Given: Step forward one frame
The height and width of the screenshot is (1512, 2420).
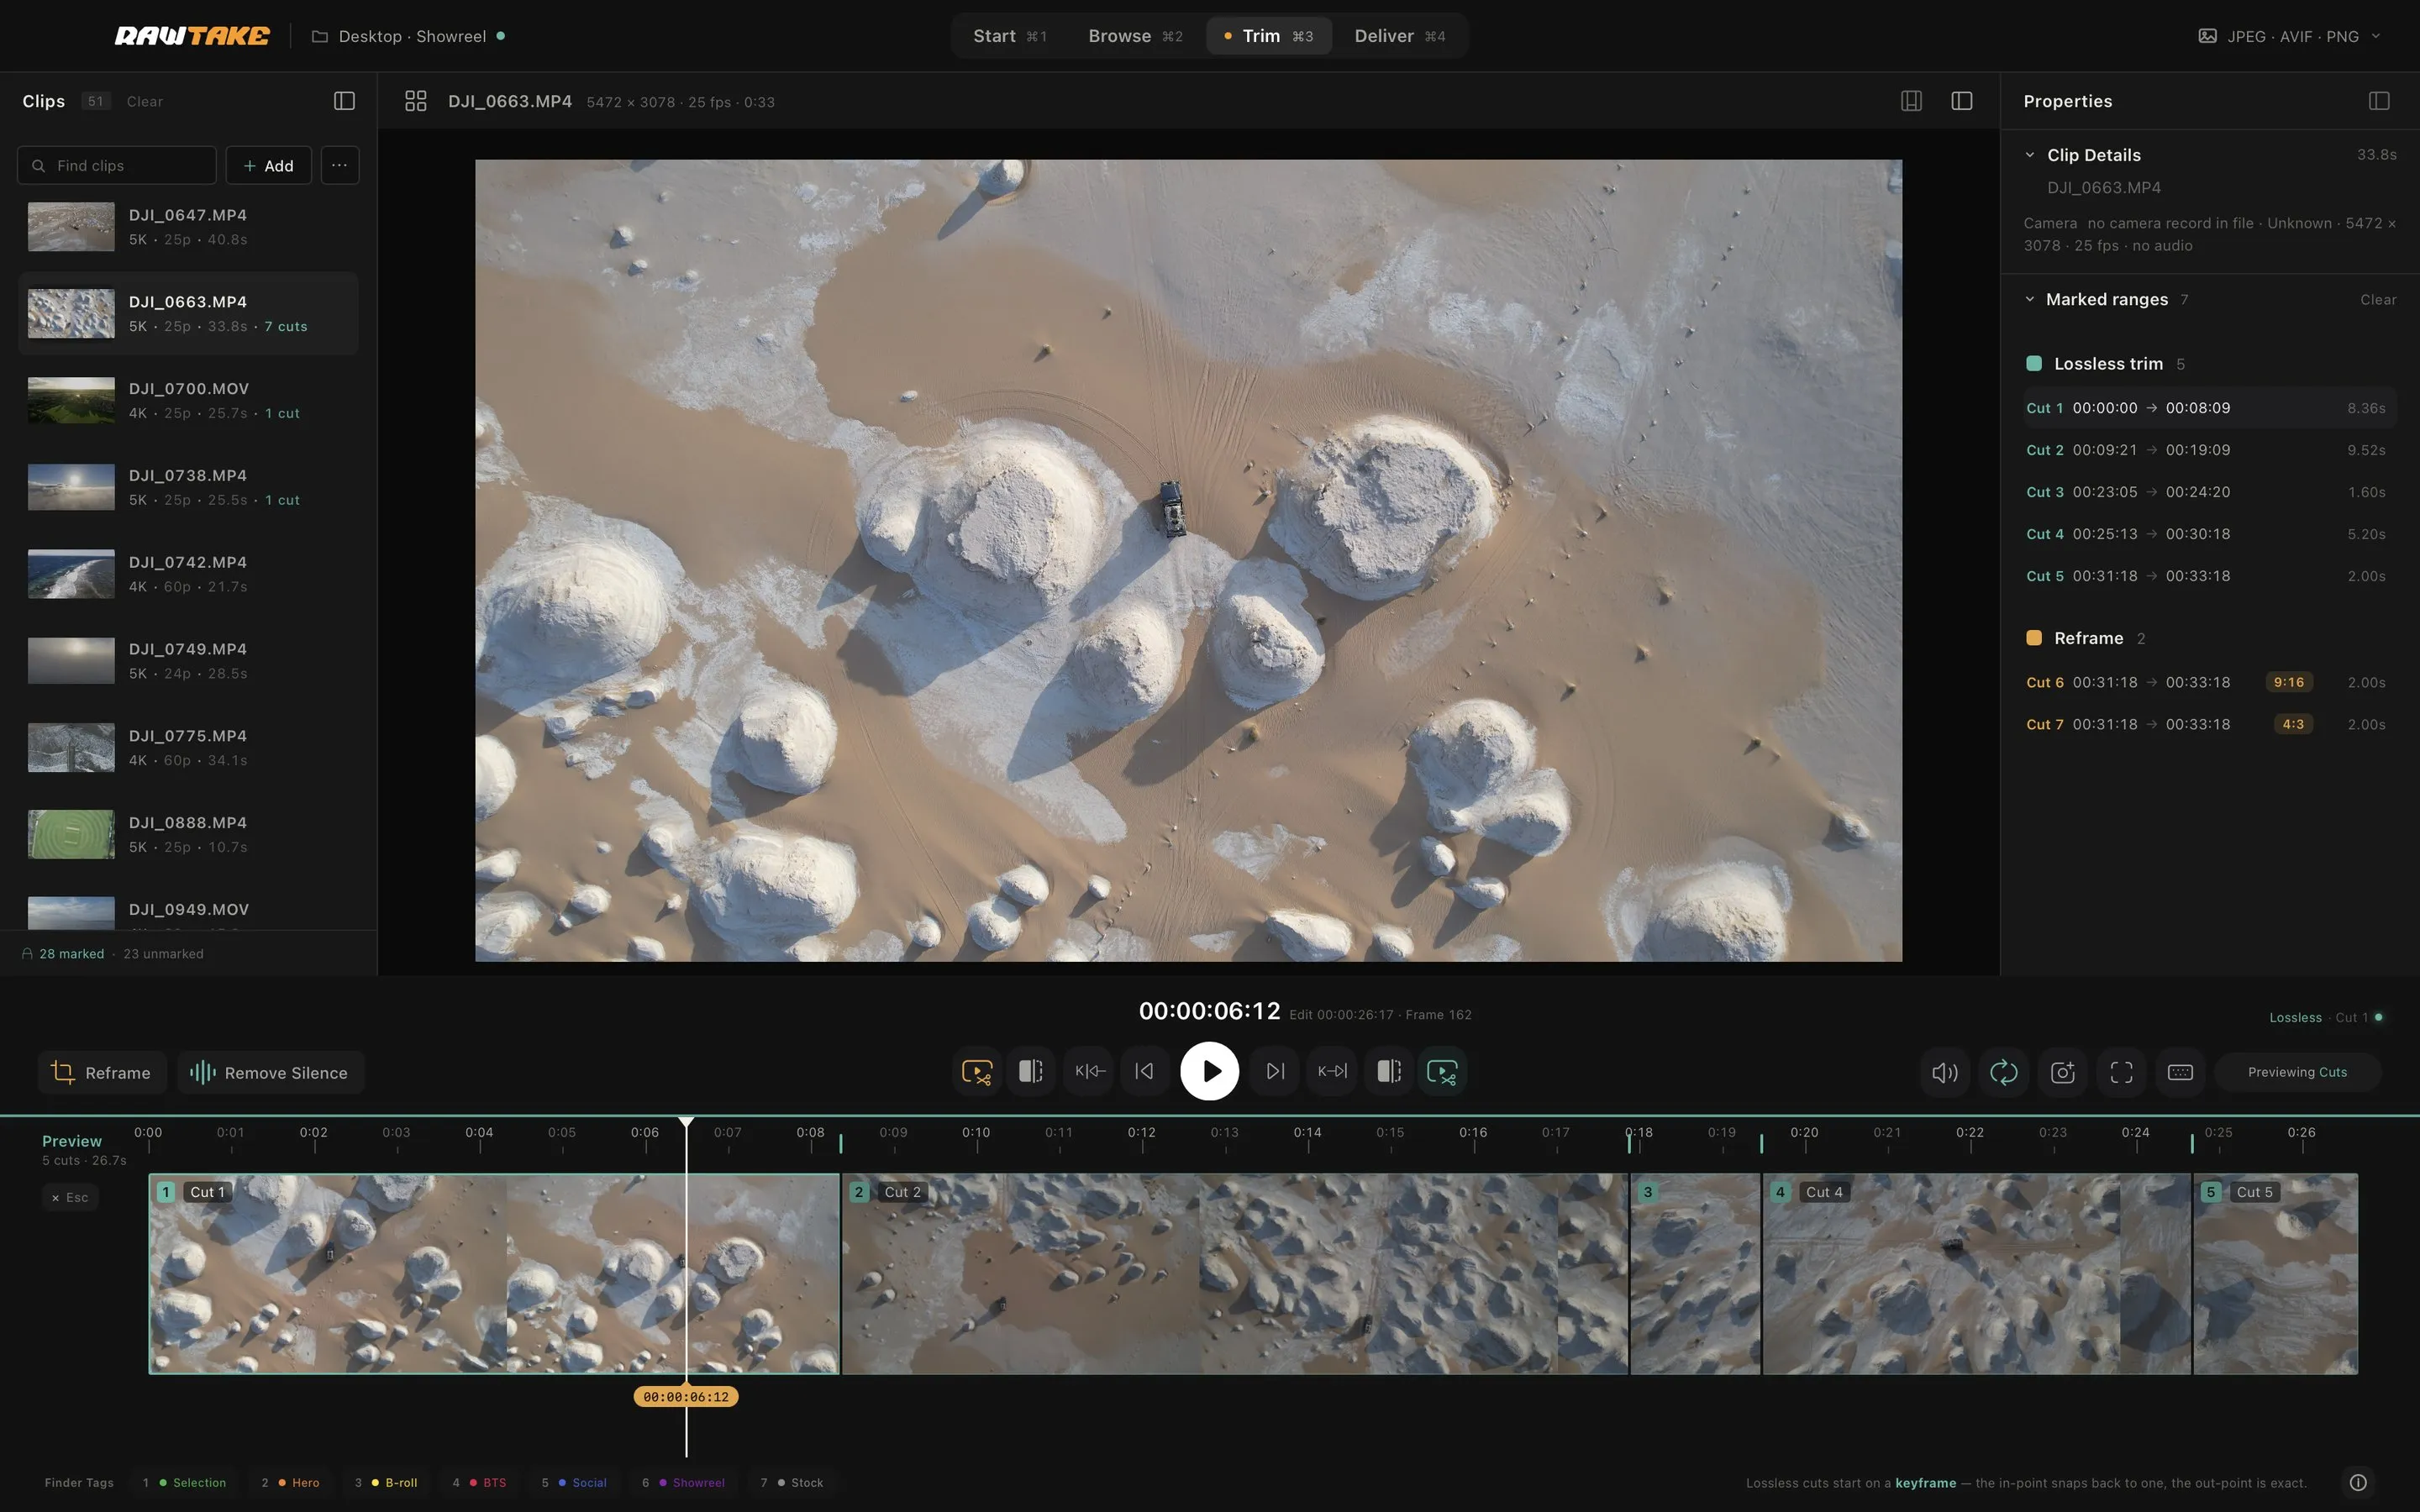Looking at the screenshot, I should click(1275, 1072).
